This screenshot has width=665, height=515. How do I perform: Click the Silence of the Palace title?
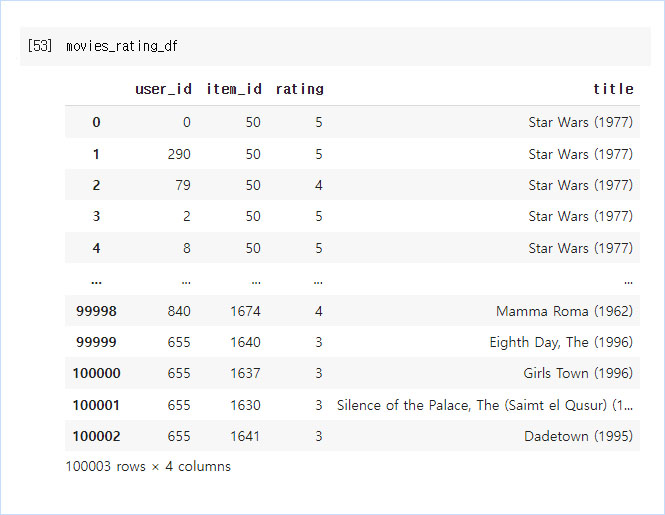tap(485, 405)
